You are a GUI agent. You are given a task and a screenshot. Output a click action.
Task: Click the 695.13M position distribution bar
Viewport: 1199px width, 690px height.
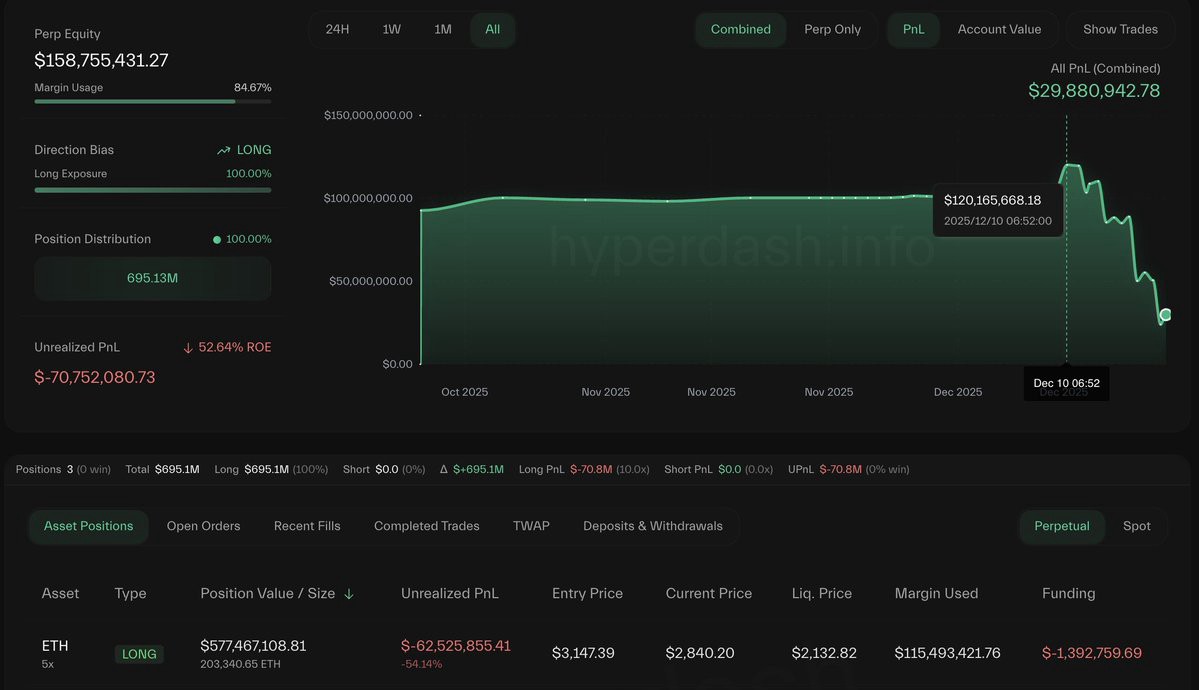[153, 278]
